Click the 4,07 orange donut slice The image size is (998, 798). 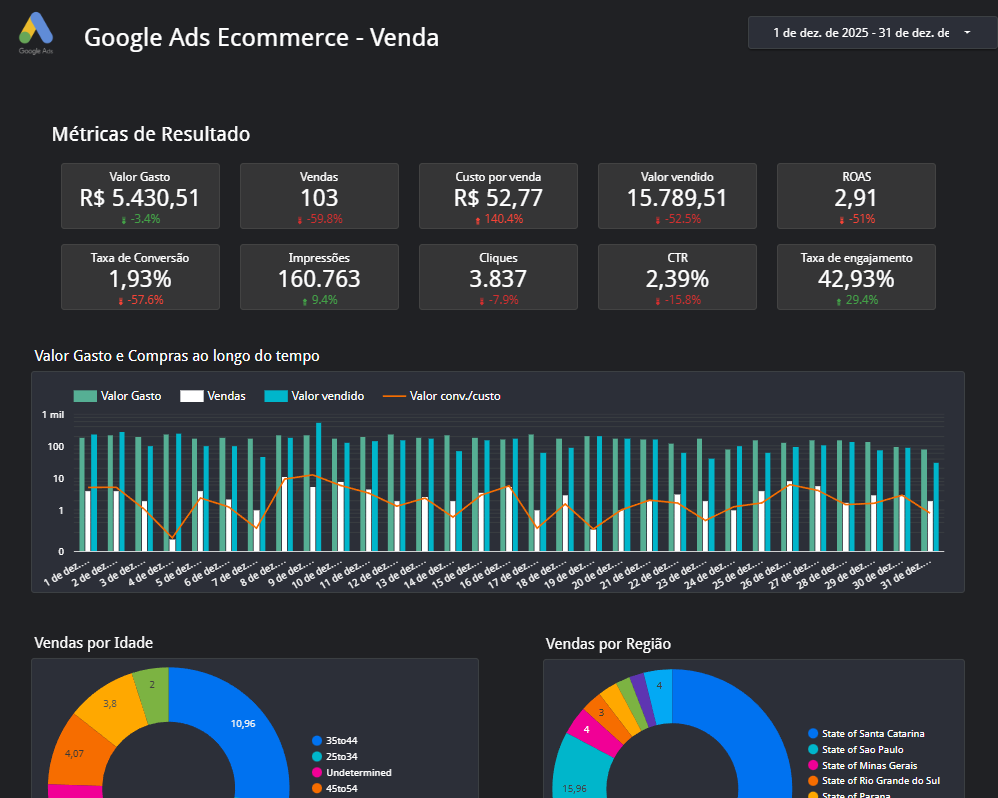pos(74,753)
